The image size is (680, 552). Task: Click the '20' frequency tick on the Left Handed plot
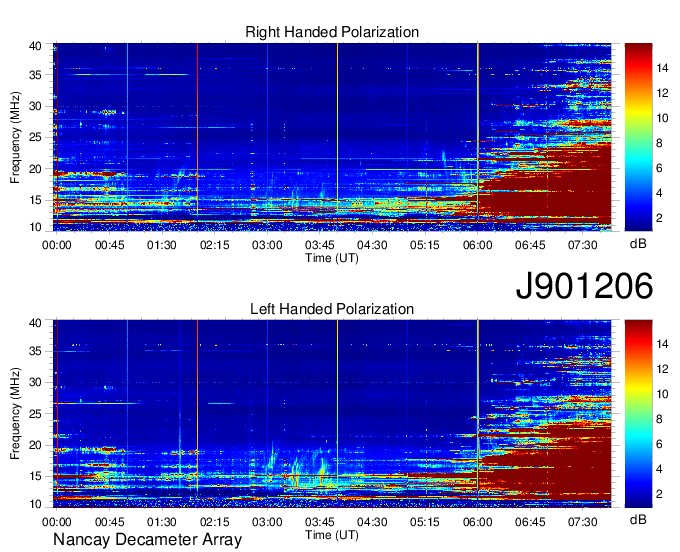point(35,445)
